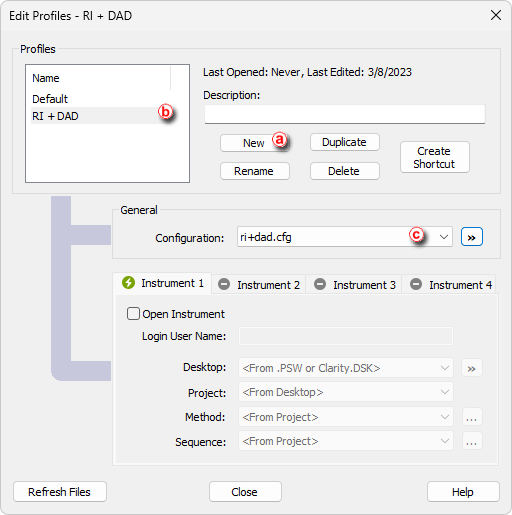Viewport: 512px width, 515px height.
Task: Click the double-arrow button beside Configuration
Action: point(472,237)
